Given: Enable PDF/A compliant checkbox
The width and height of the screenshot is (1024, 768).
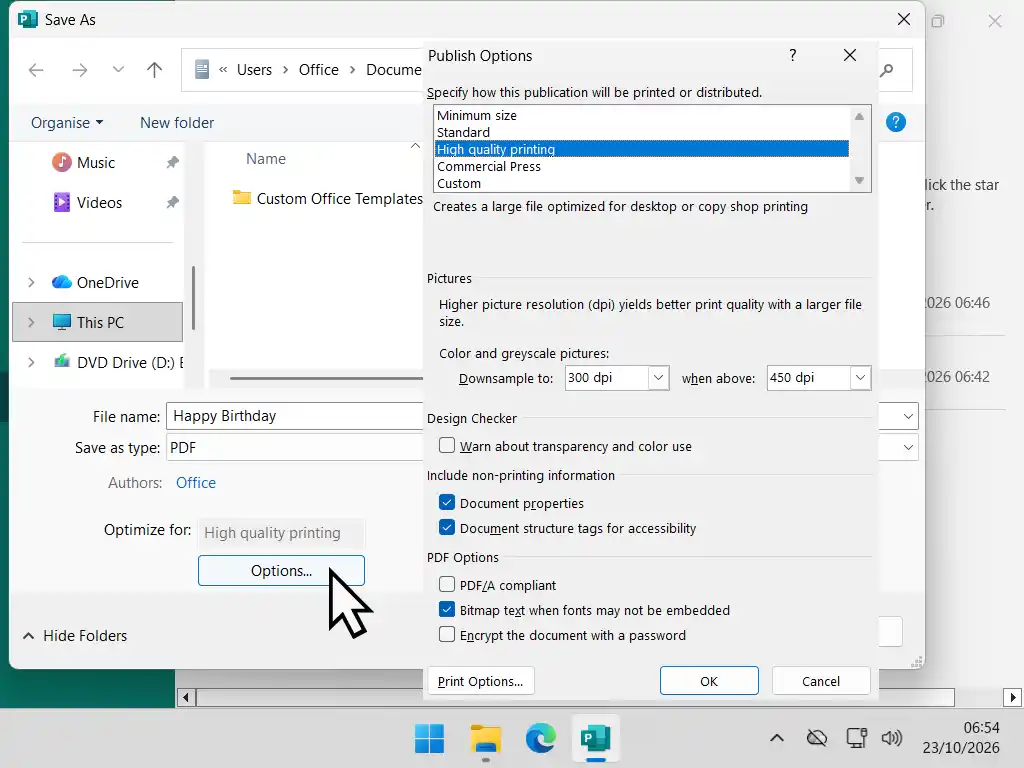Looking at the screenshot, I should 447,584.
